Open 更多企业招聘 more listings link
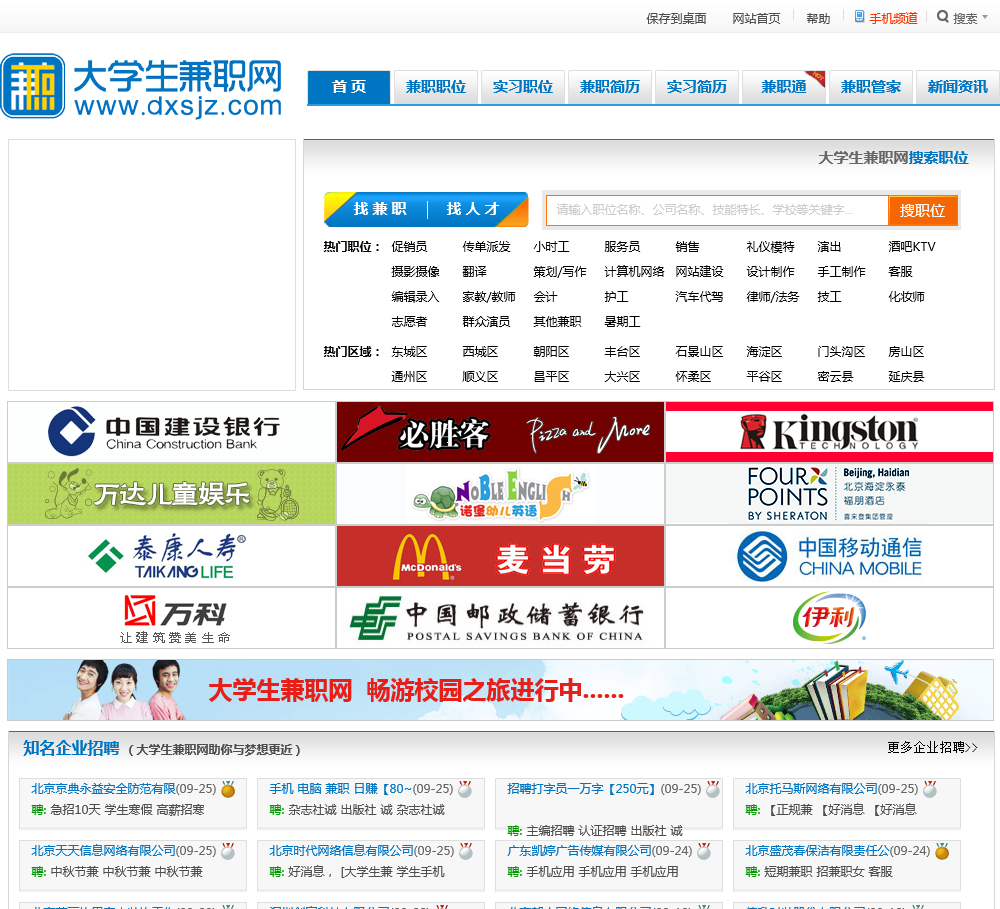Screen dimensions: 1000x909 click(932, 748)
